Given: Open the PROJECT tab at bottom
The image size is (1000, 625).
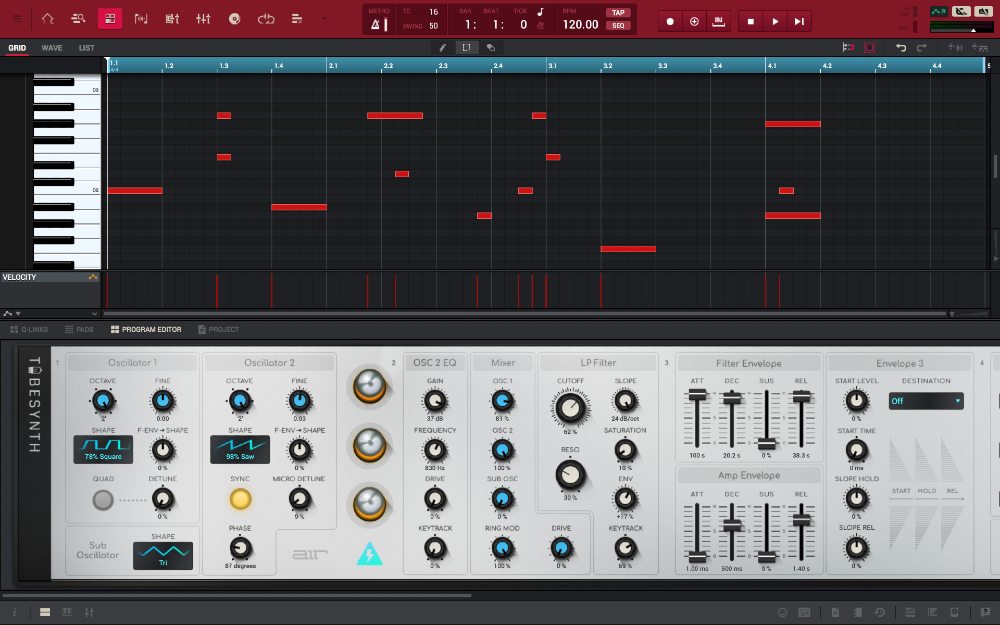Looking at the screenshot, I should pos(219,329).
